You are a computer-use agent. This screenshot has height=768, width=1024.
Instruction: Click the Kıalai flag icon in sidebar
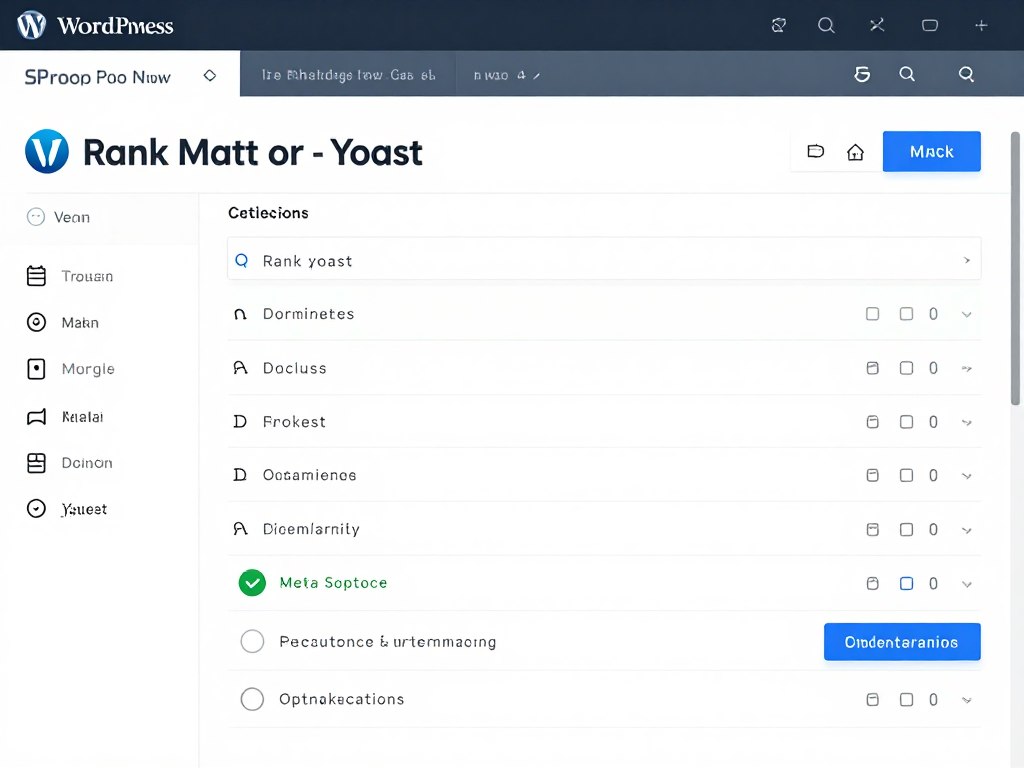tap(37, 417)
